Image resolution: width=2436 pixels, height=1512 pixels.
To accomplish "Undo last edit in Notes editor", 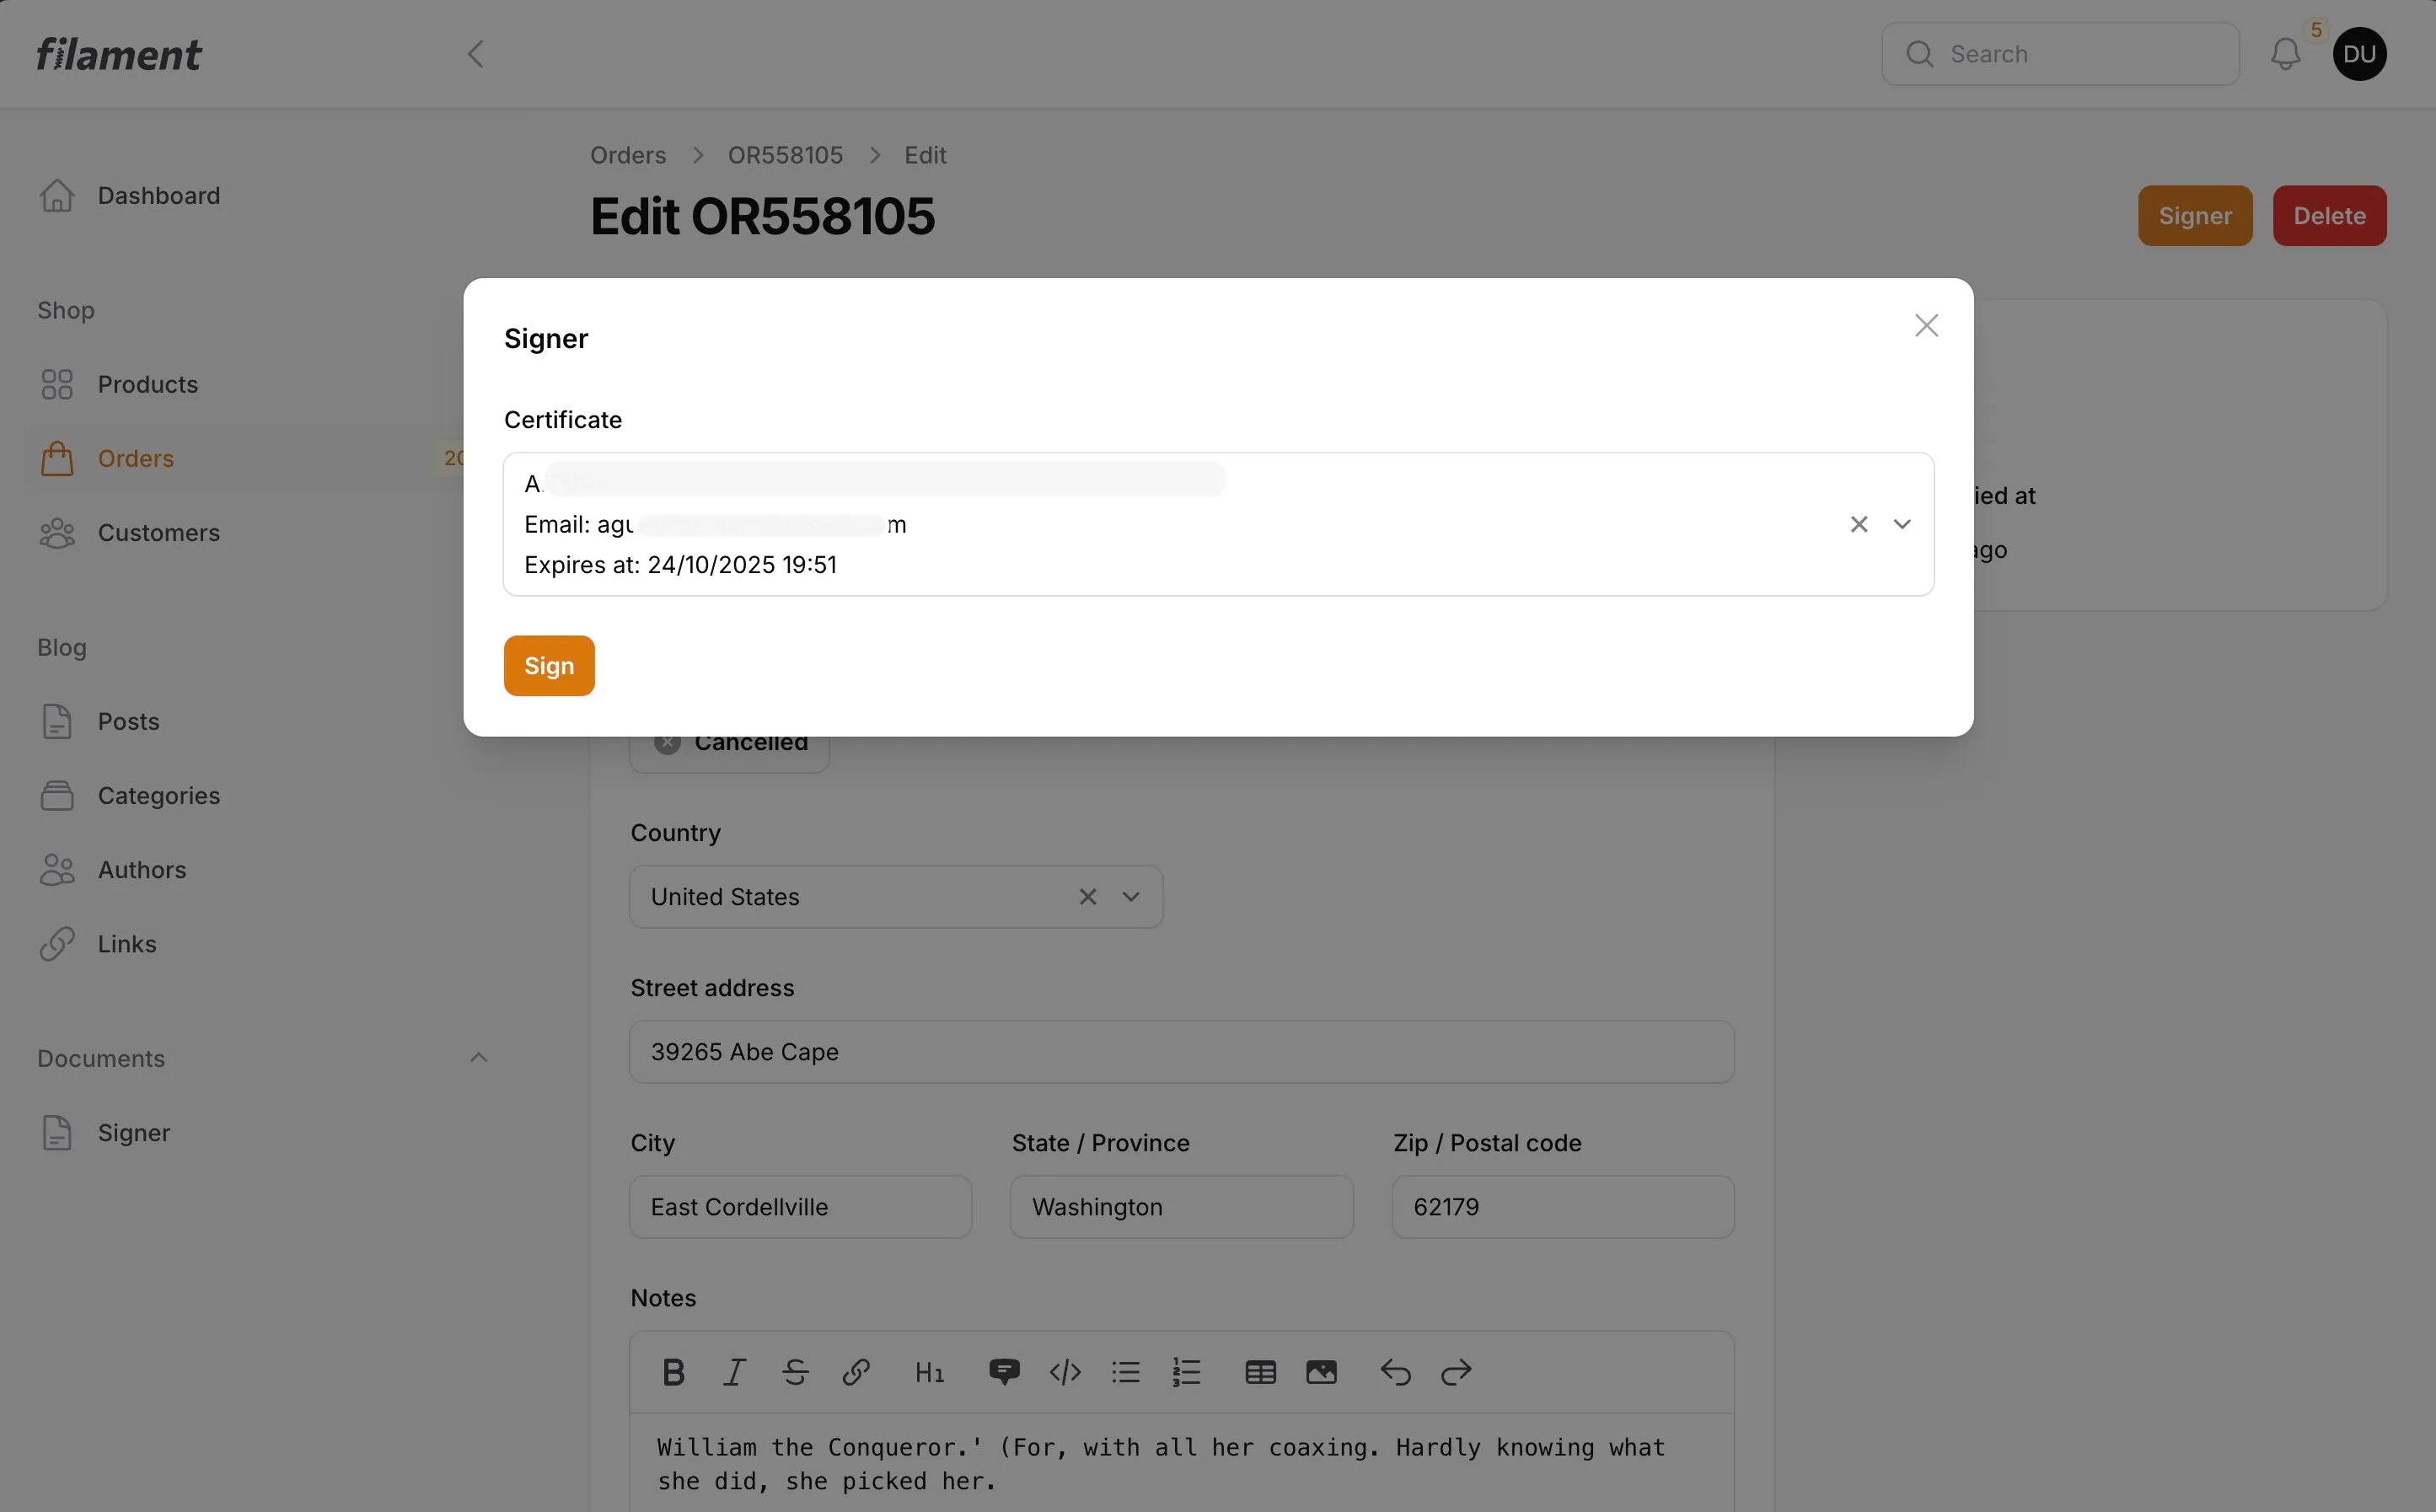I will (x=1395, y=1372).
